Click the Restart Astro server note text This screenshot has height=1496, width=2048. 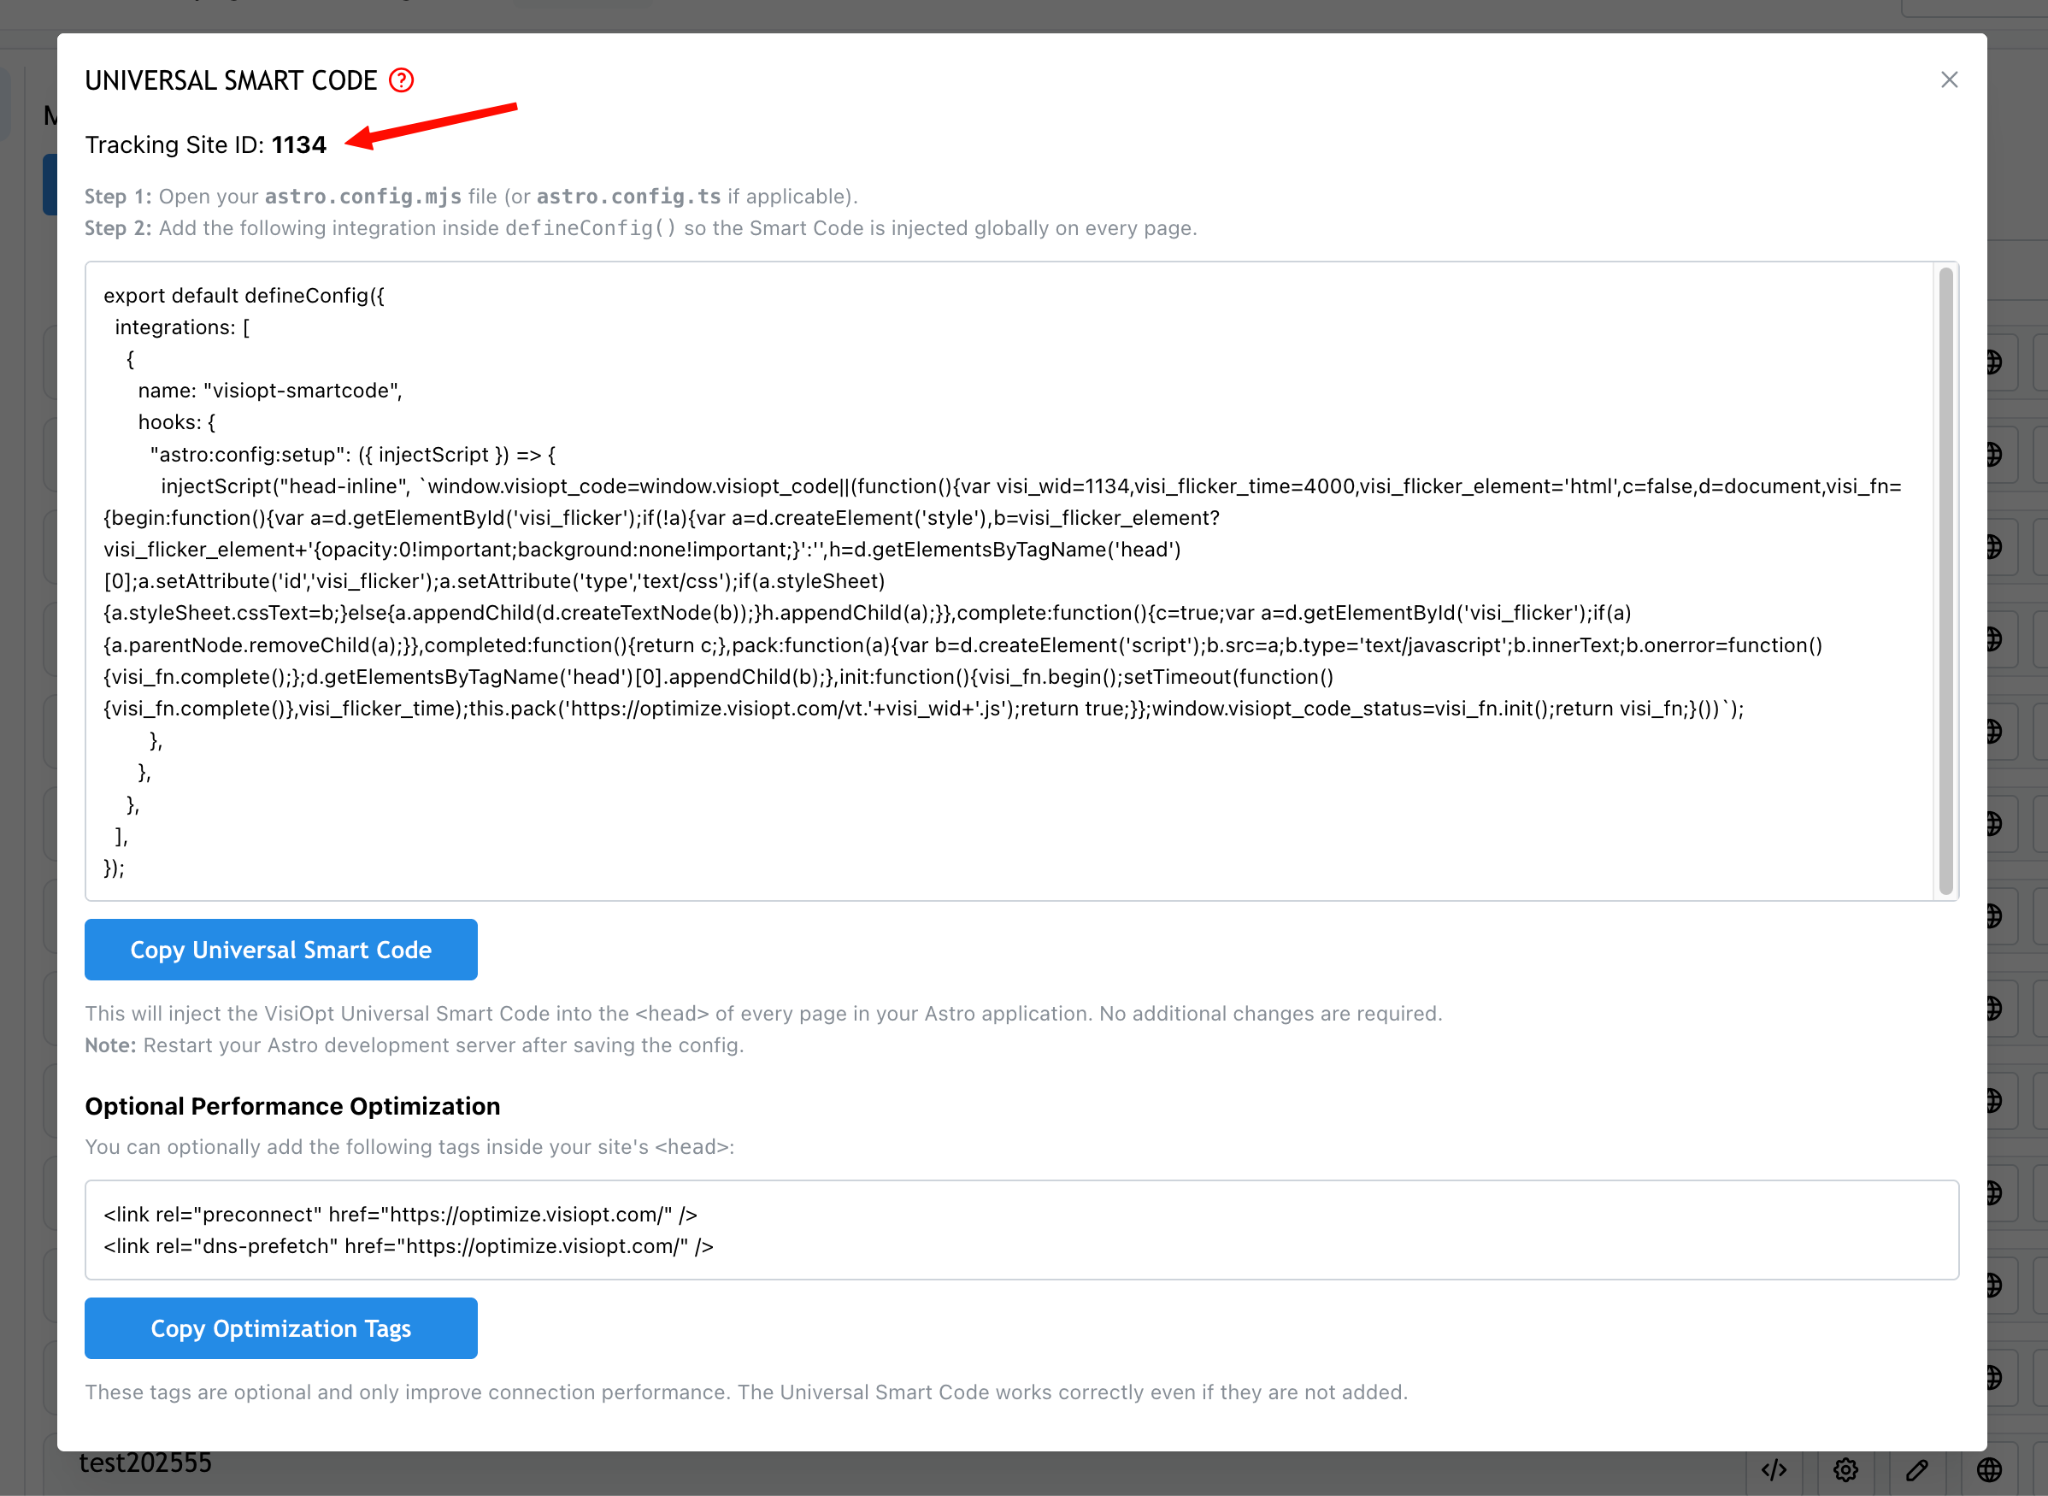(414, 1045)
